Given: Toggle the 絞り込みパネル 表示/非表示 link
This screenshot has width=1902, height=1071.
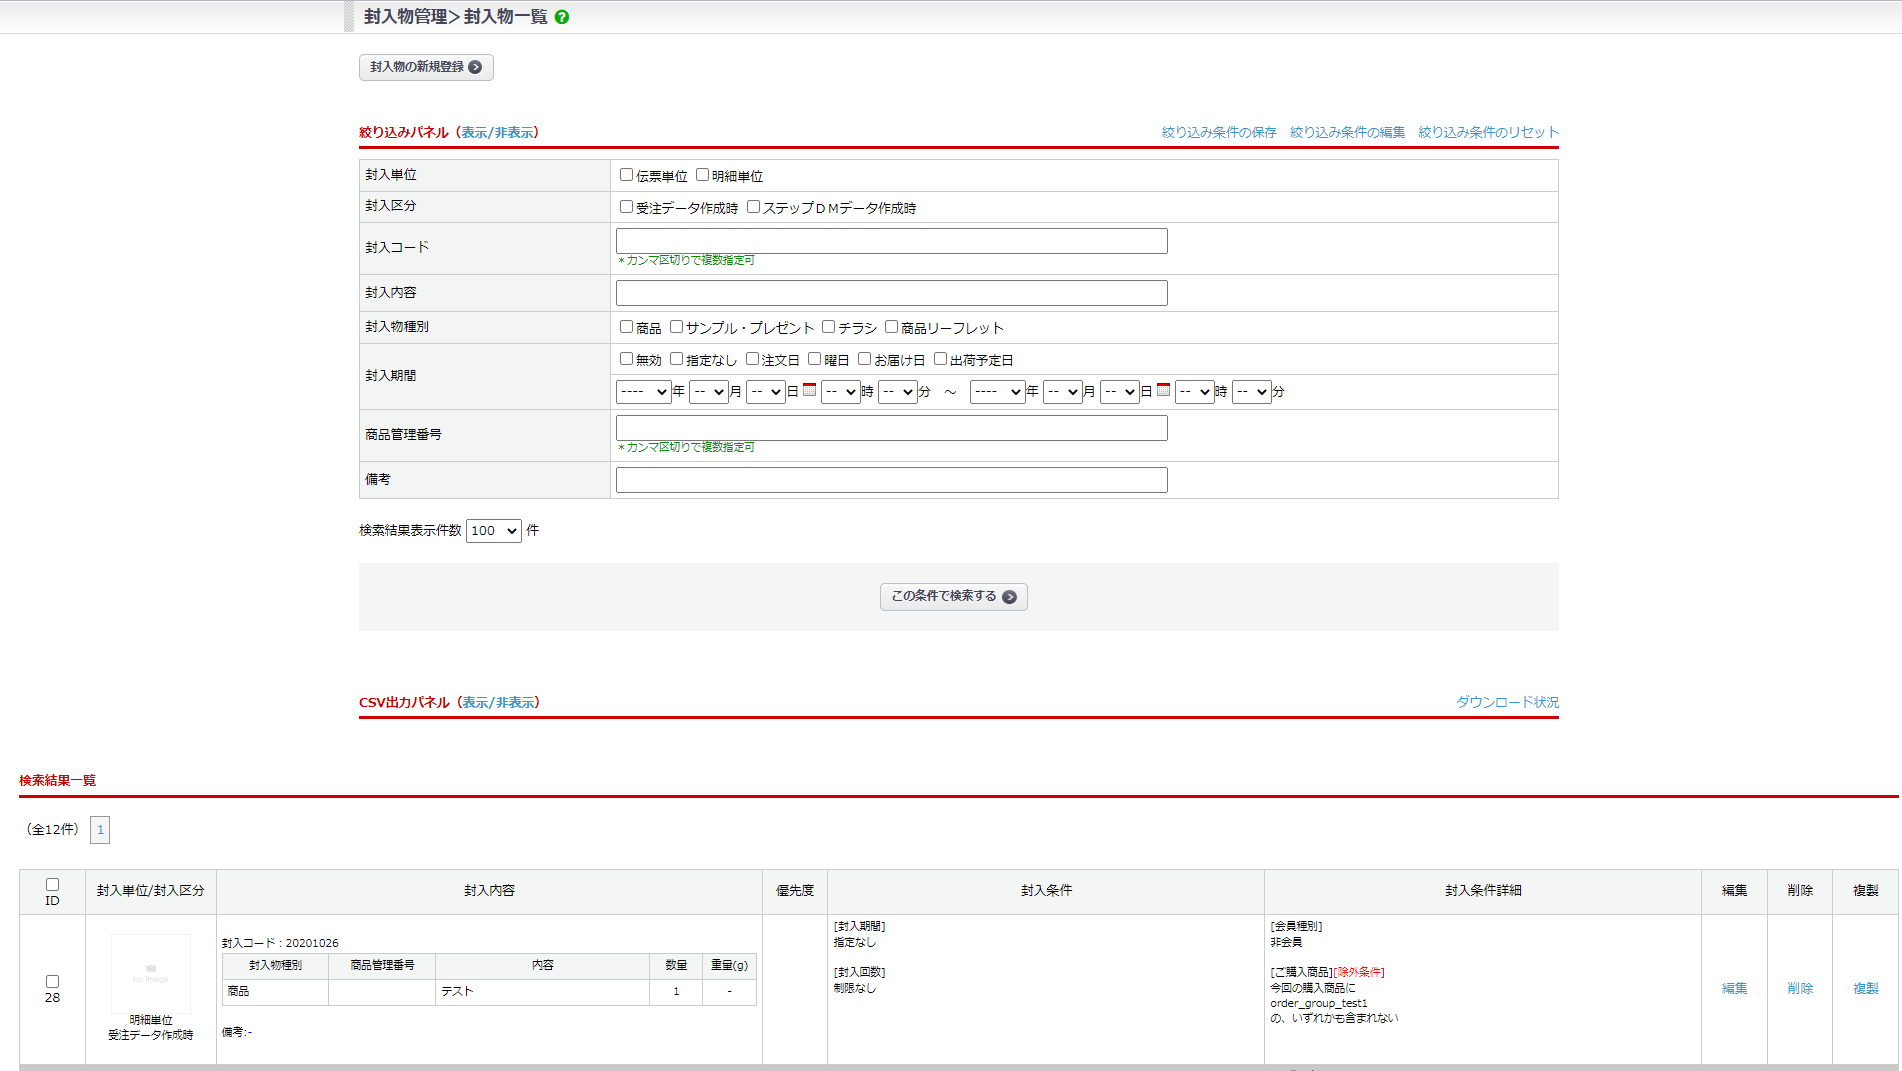Looking at the screenshot, I should pos(497,133).
